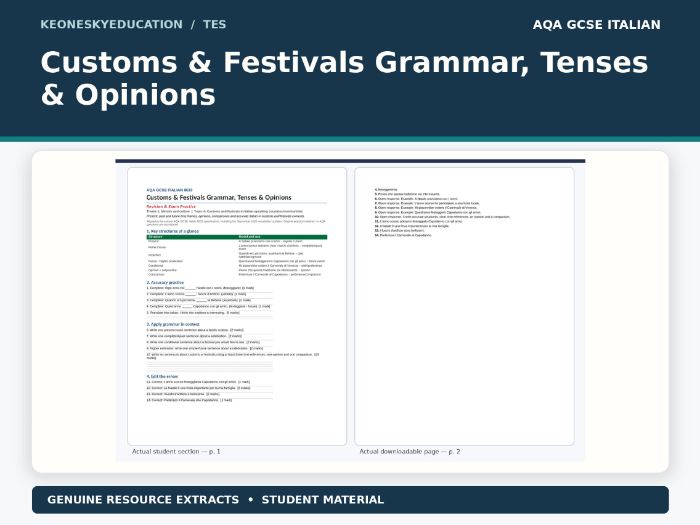The image size is (700, 525).
Task: Click the GENUINE RESOURCE EXTRACTS footer text
Action: 143,500
